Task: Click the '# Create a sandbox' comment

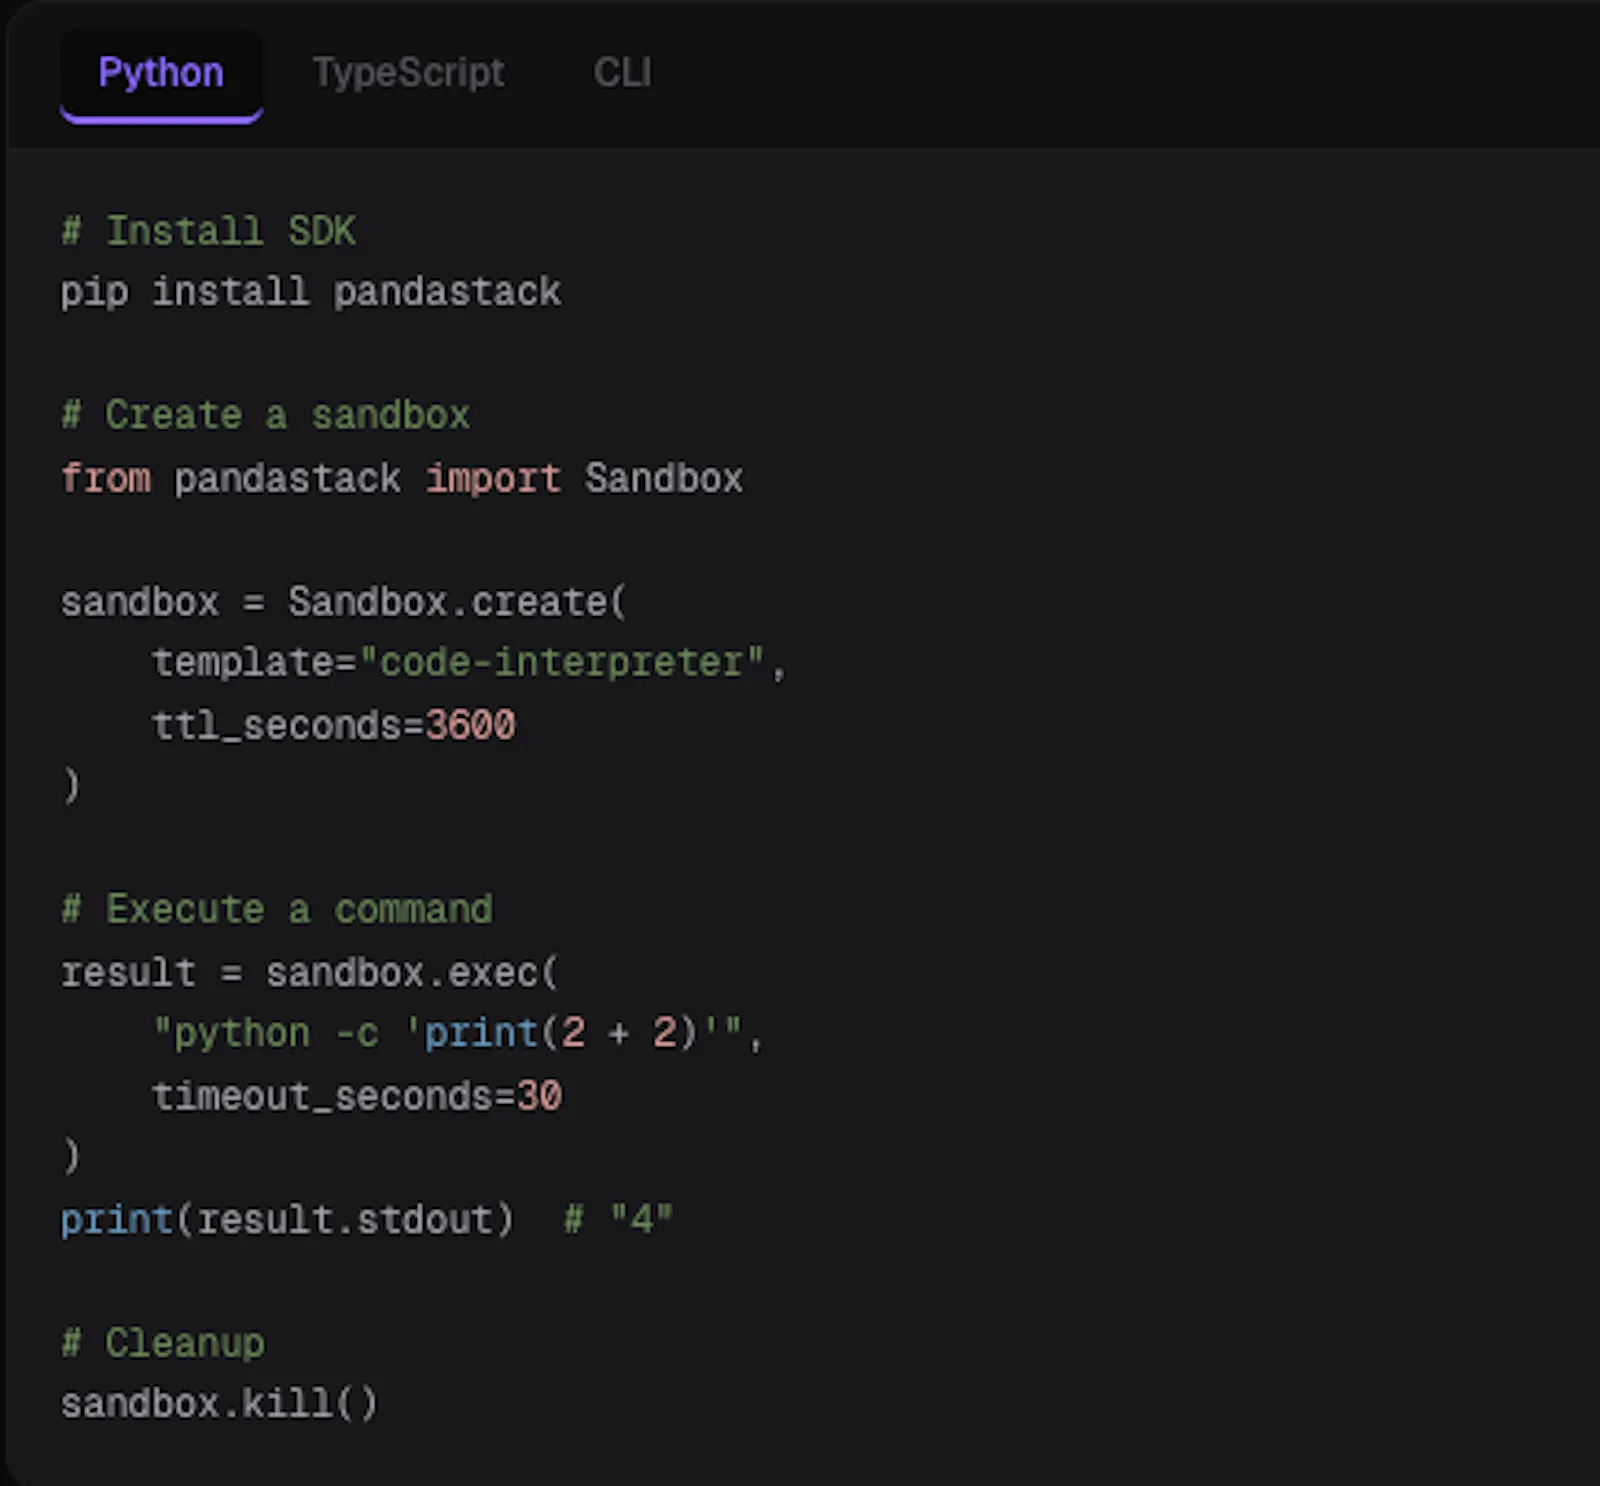Action: click(x=265, y=415)
